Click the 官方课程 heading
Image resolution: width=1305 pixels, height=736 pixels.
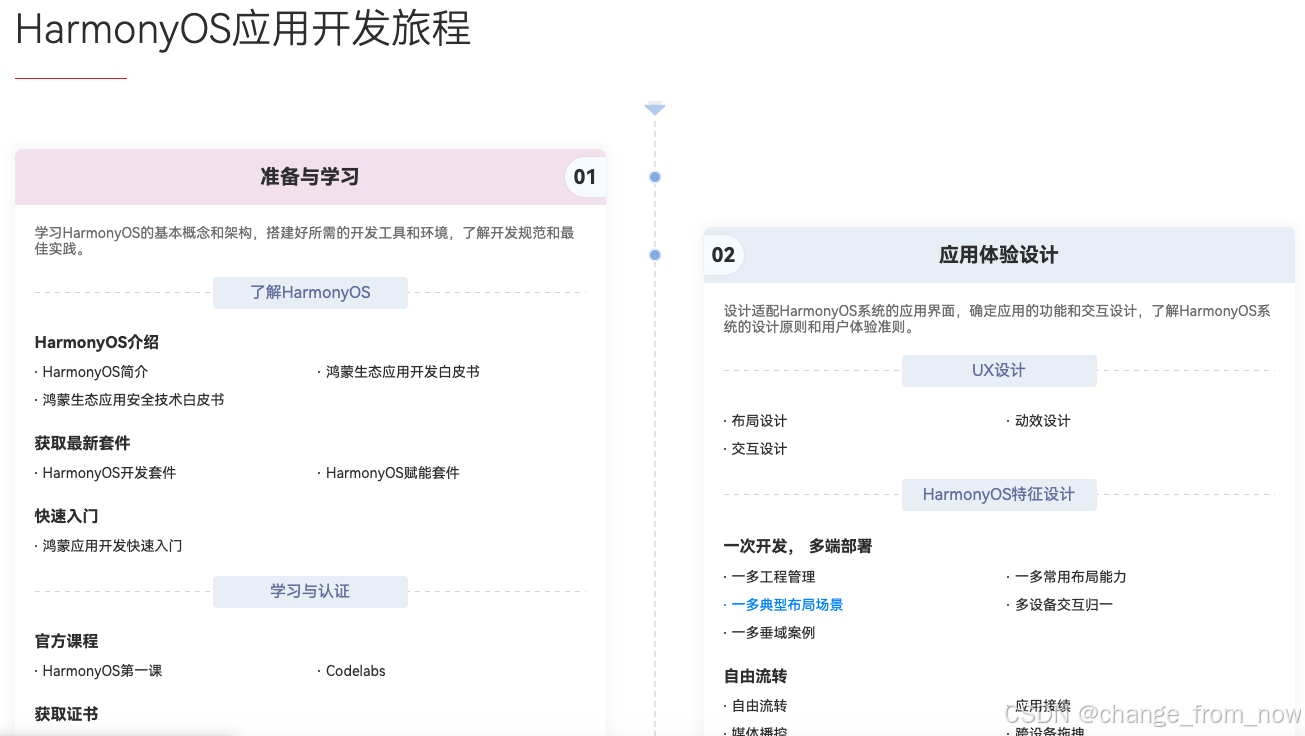(x=67, y=641)
